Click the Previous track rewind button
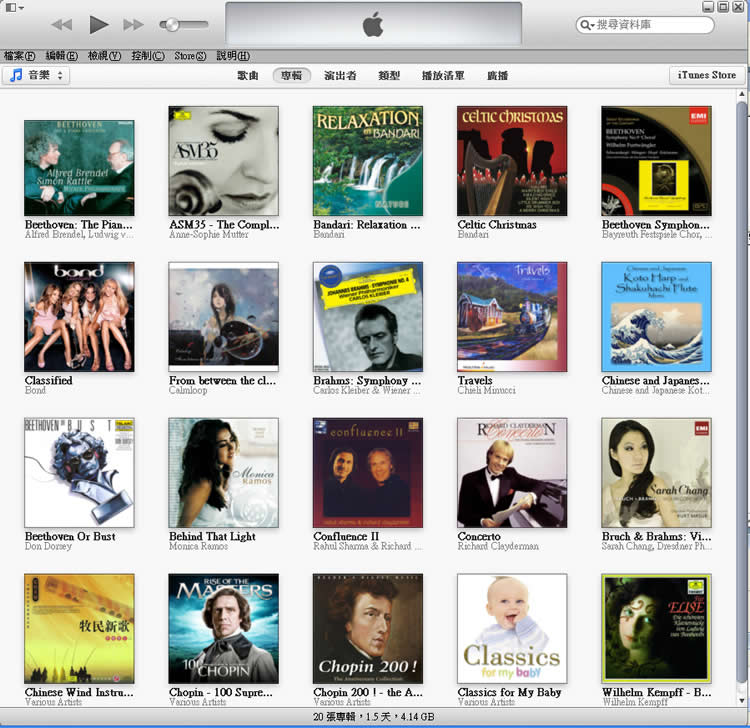This screenshot has height=728, width=750. (62, 24)
